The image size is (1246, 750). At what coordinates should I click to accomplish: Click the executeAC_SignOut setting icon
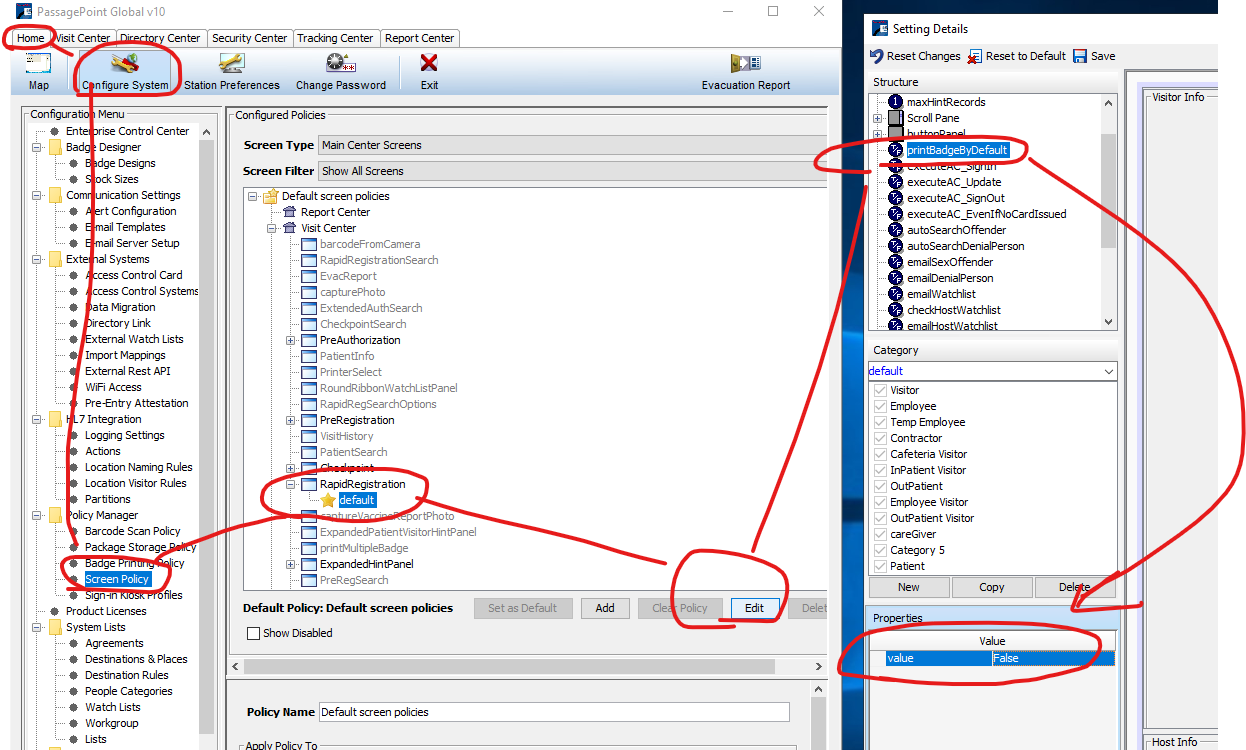point(895,198)
